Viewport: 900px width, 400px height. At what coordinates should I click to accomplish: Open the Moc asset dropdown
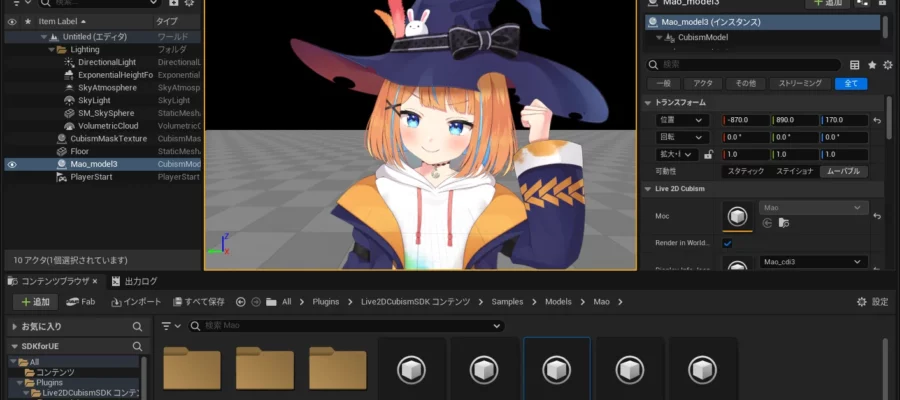point(812,208)
